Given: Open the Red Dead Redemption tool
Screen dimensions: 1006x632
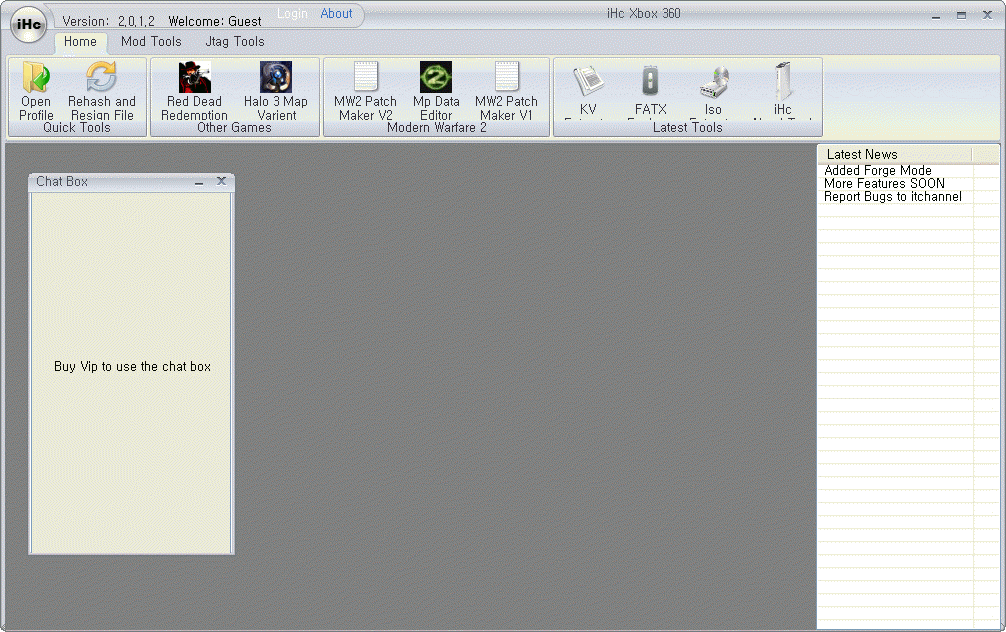Looking at the screenshot, I should click(x=194, y=90).
